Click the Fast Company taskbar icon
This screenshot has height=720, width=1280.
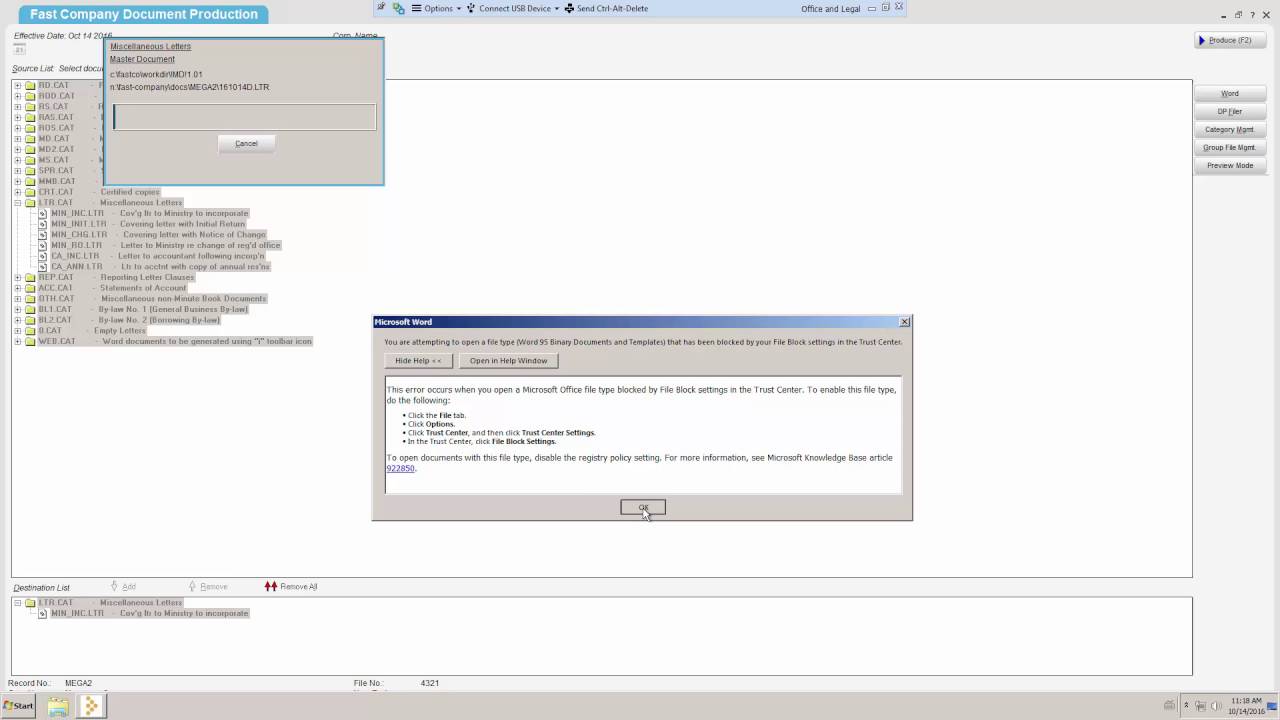tap(91, 707)
